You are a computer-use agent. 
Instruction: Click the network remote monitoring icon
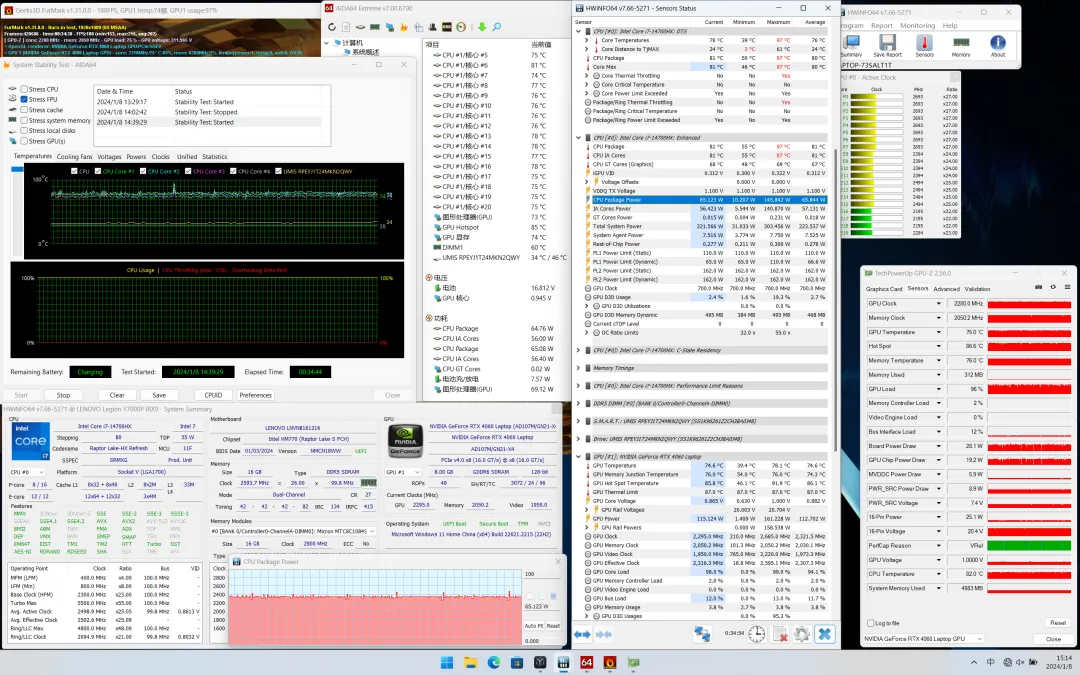click(x=702, y=633)
